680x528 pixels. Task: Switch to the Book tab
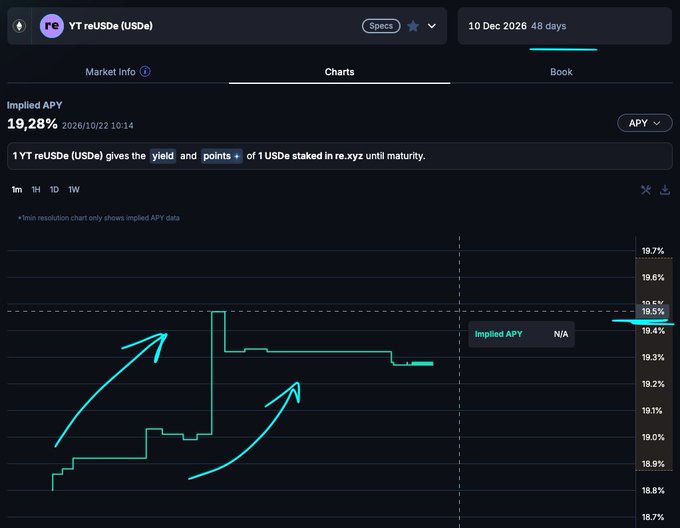(561, 72)
